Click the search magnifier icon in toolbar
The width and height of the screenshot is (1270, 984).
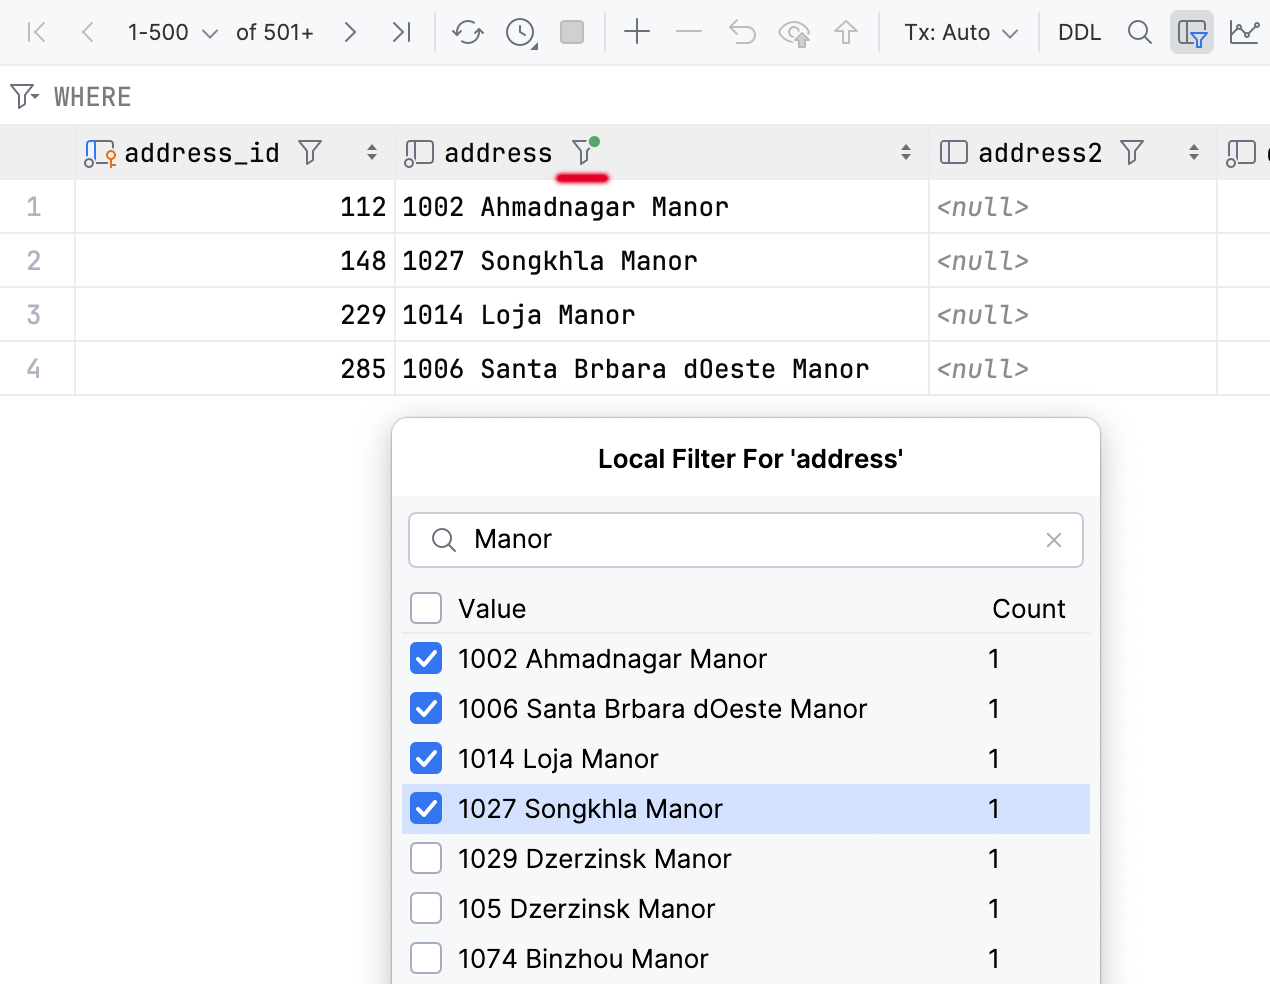pos(1139,33)
